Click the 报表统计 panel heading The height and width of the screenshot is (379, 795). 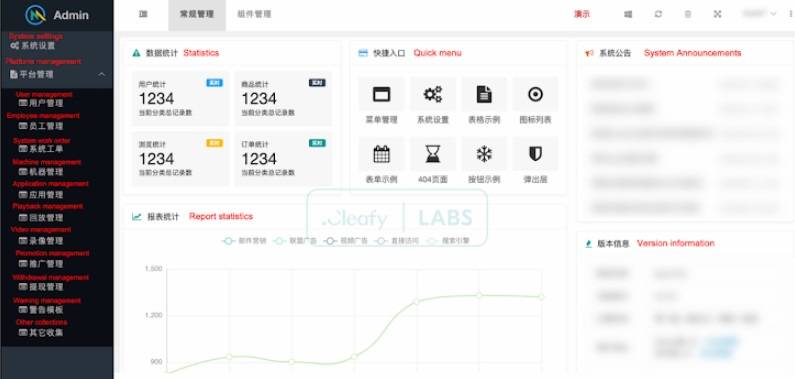click(163, 216)
